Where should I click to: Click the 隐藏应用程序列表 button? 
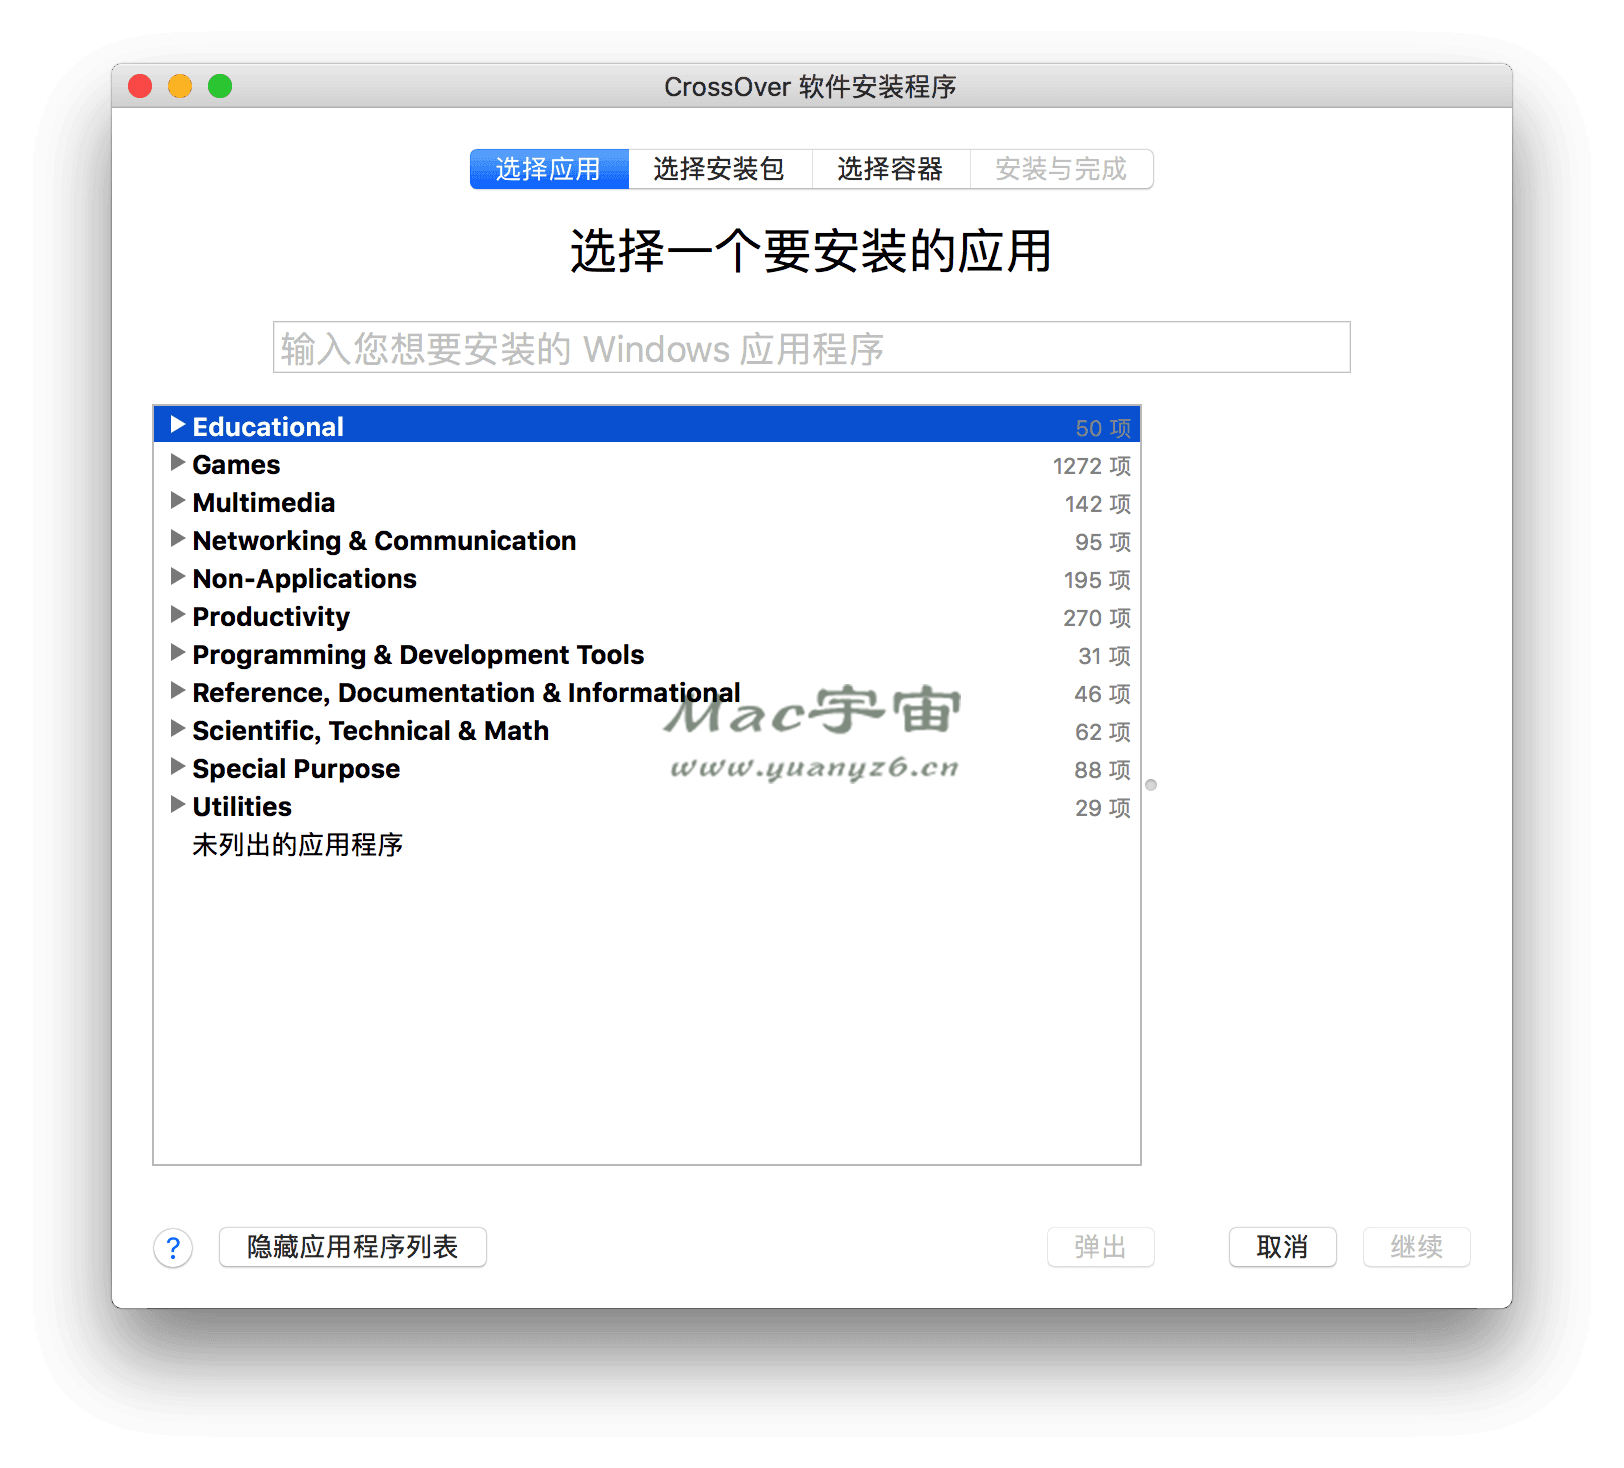coord(353,1247)
